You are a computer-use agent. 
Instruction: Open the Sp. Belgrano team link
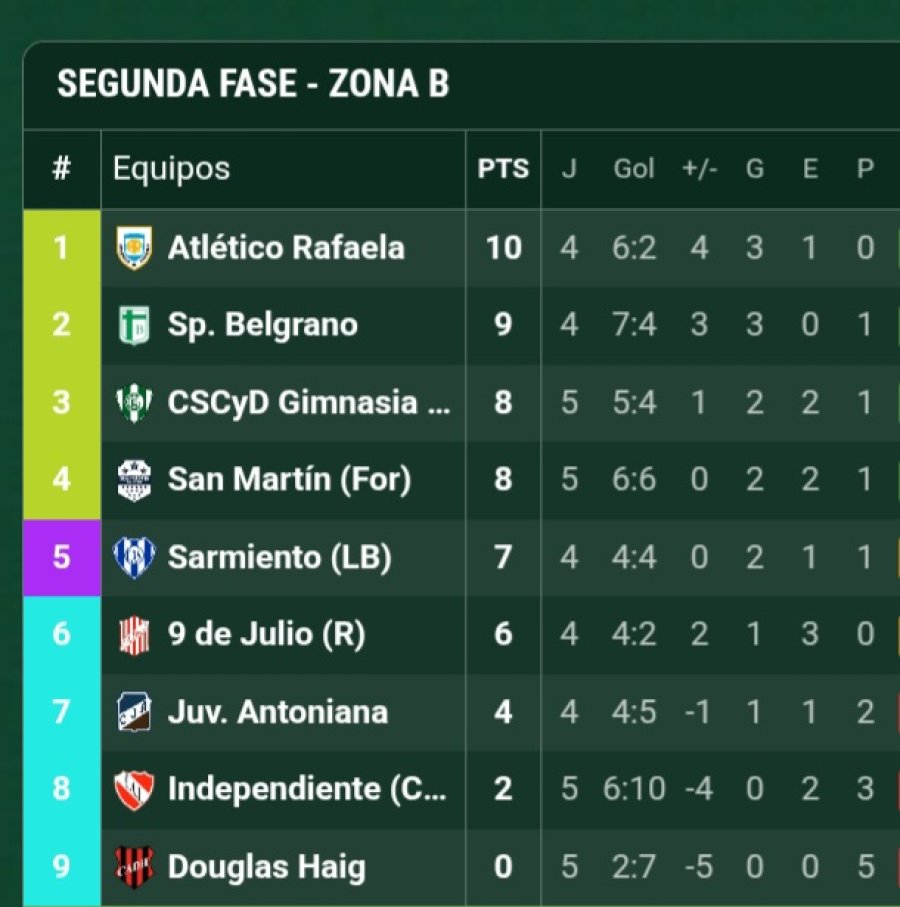click(x=262, y=325)
